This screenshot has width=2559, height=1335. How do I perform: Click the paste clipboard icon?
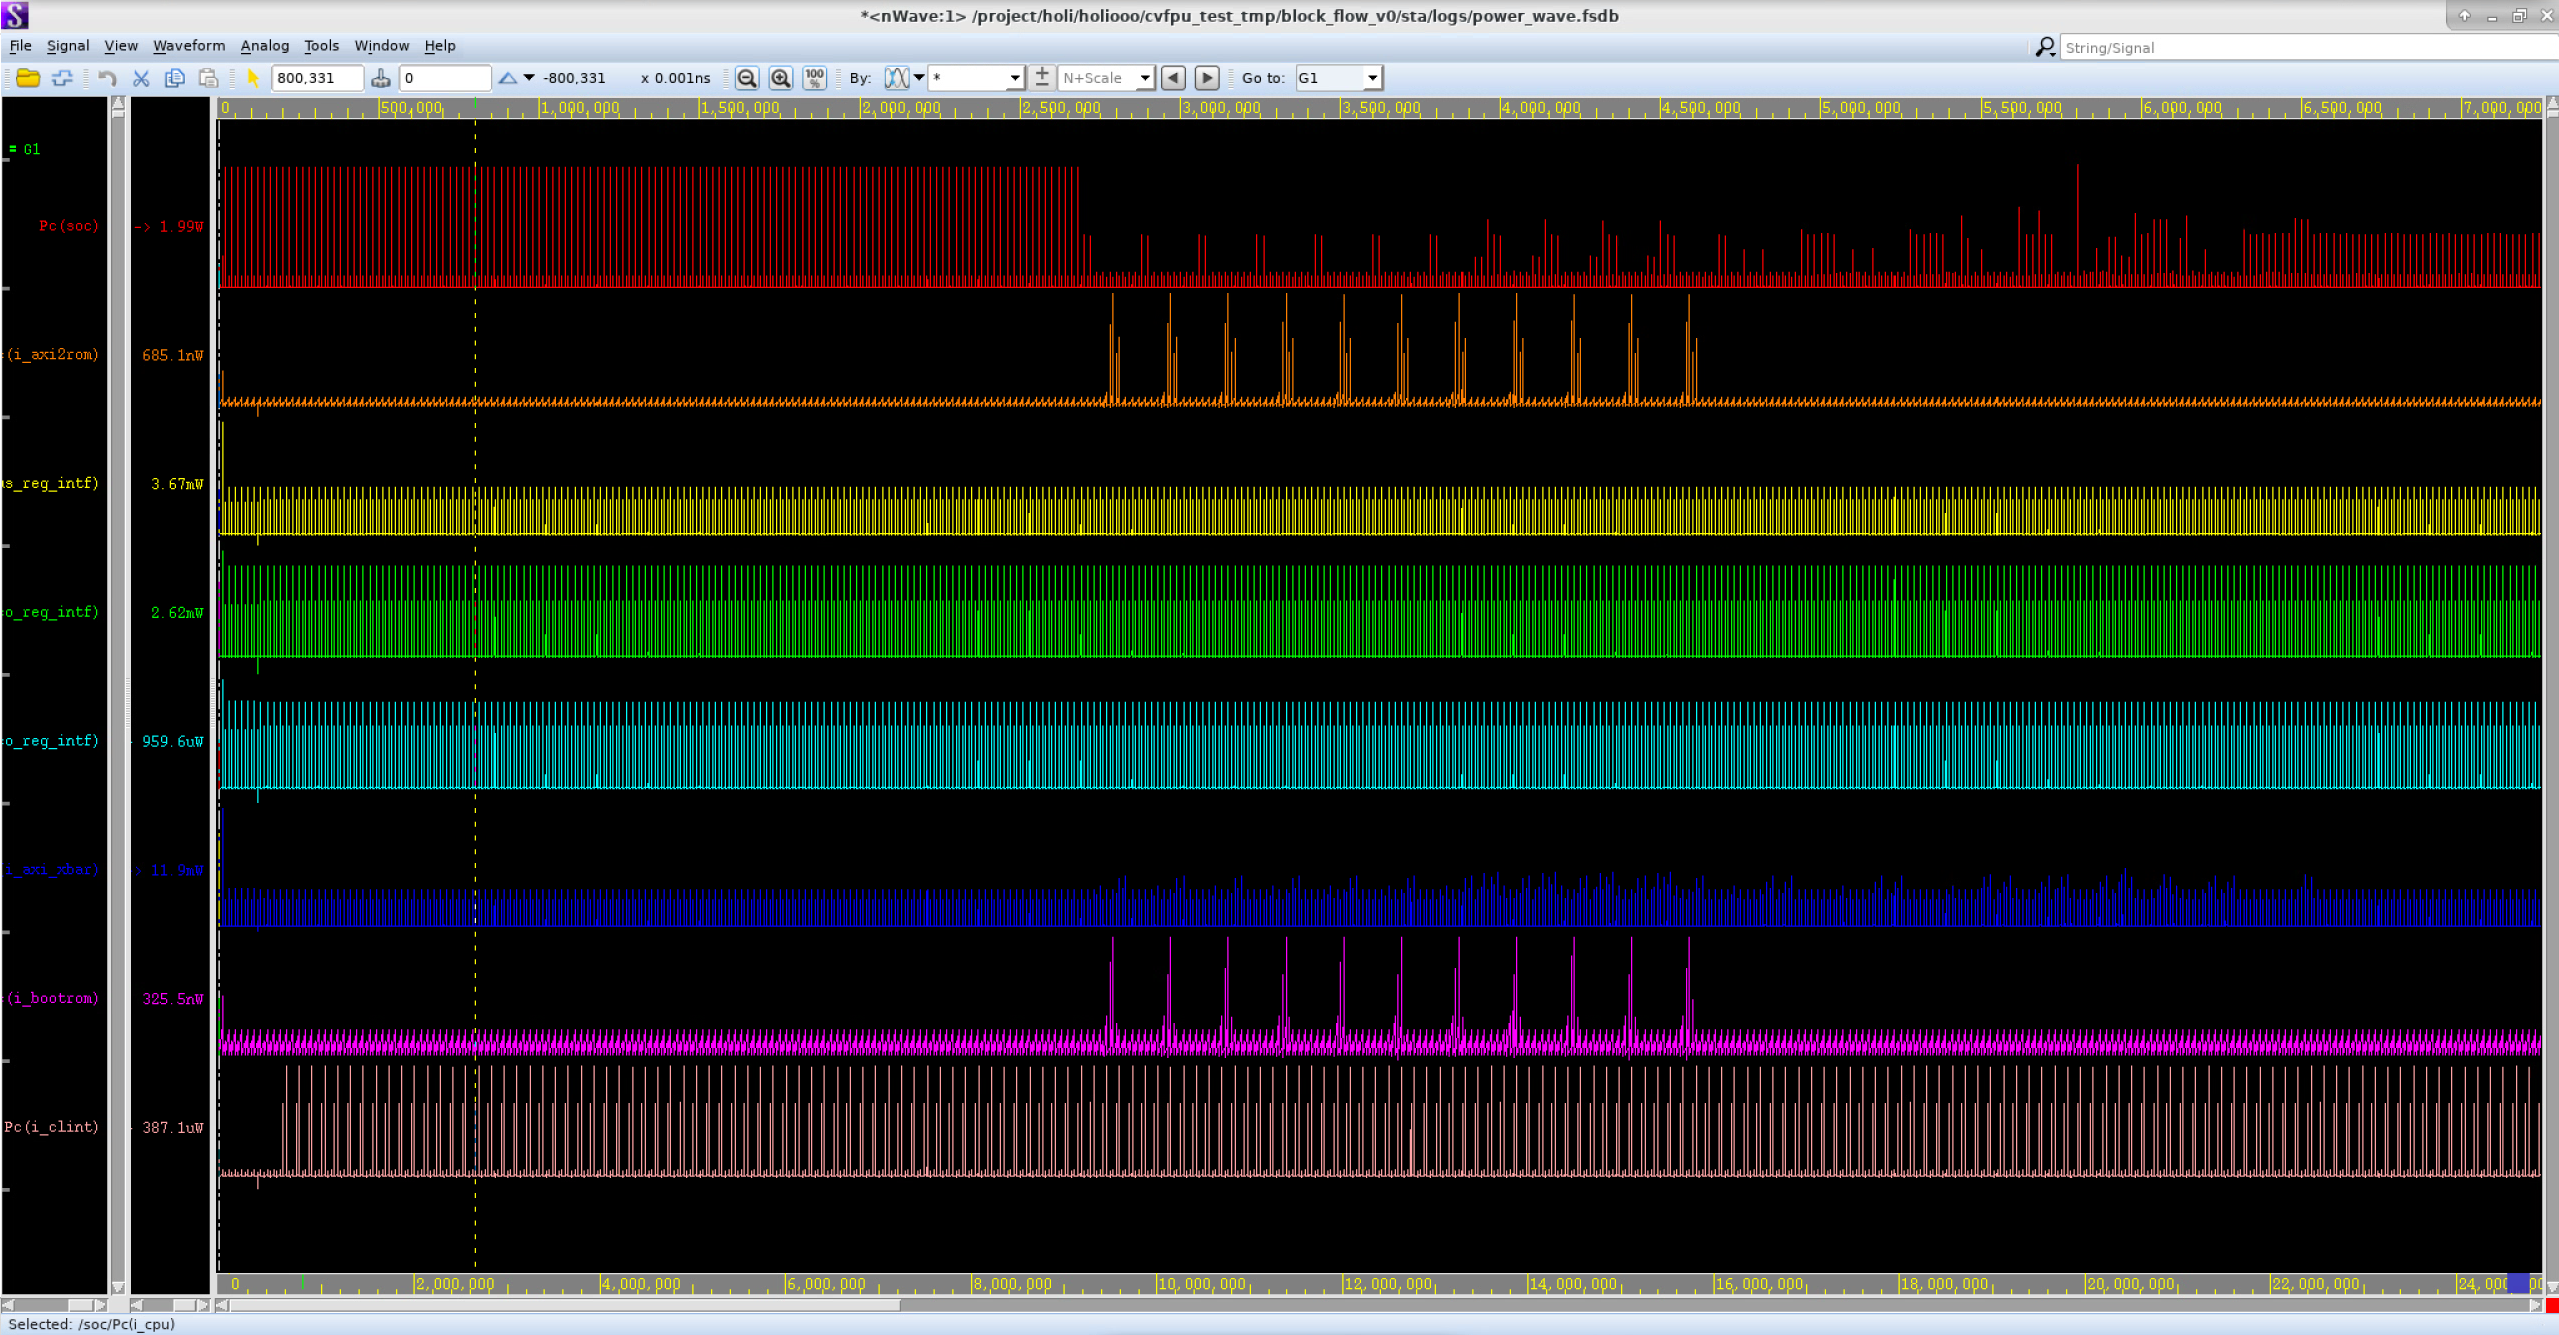coord(208,78)
